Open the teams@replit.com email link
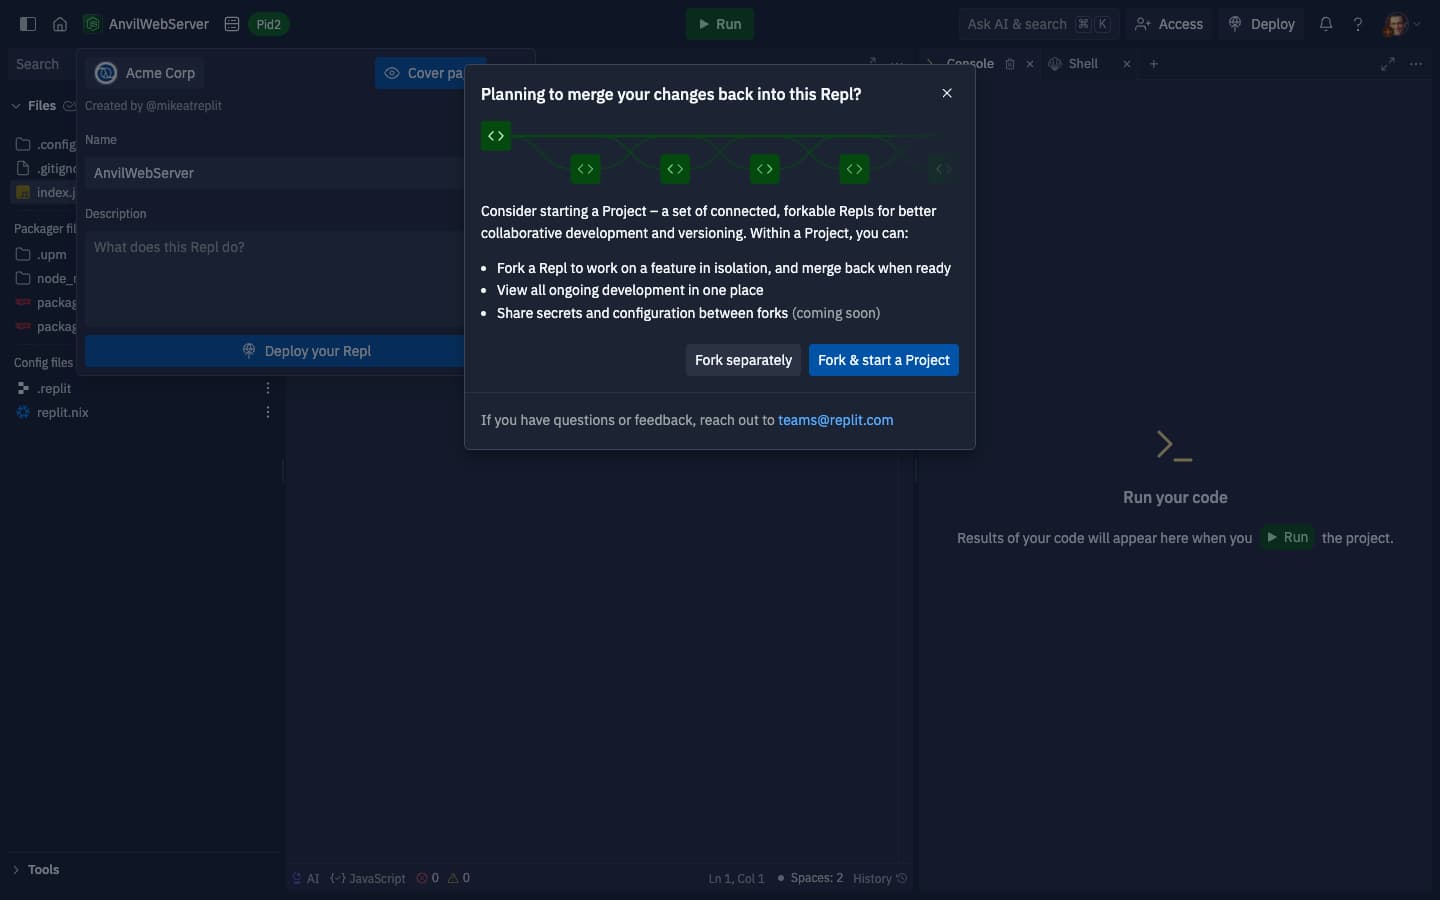The width and height of the screenshot is (1440, 900). pyautogui.click(x=836, y=420)
